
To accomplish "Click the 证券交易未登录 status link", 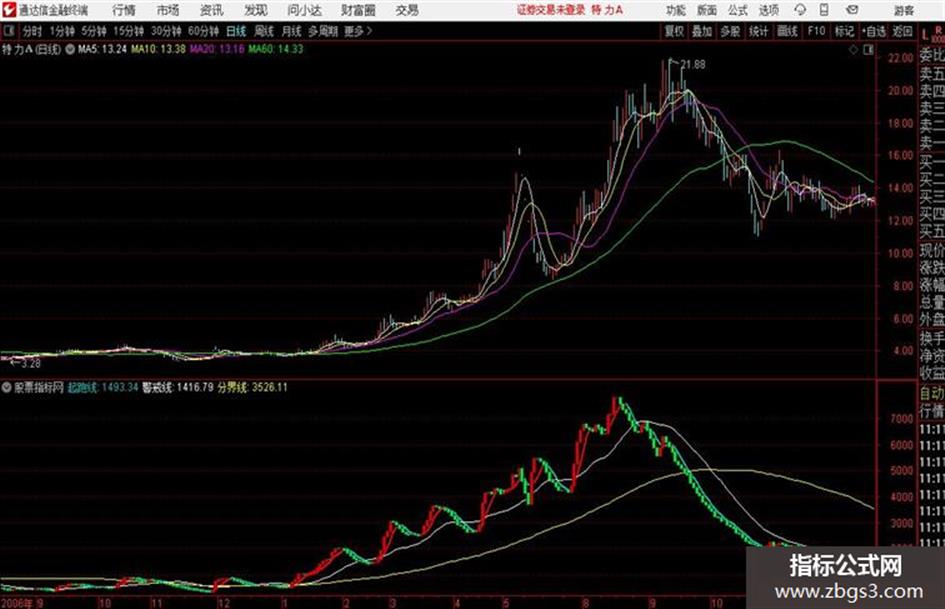I will 551,10.
